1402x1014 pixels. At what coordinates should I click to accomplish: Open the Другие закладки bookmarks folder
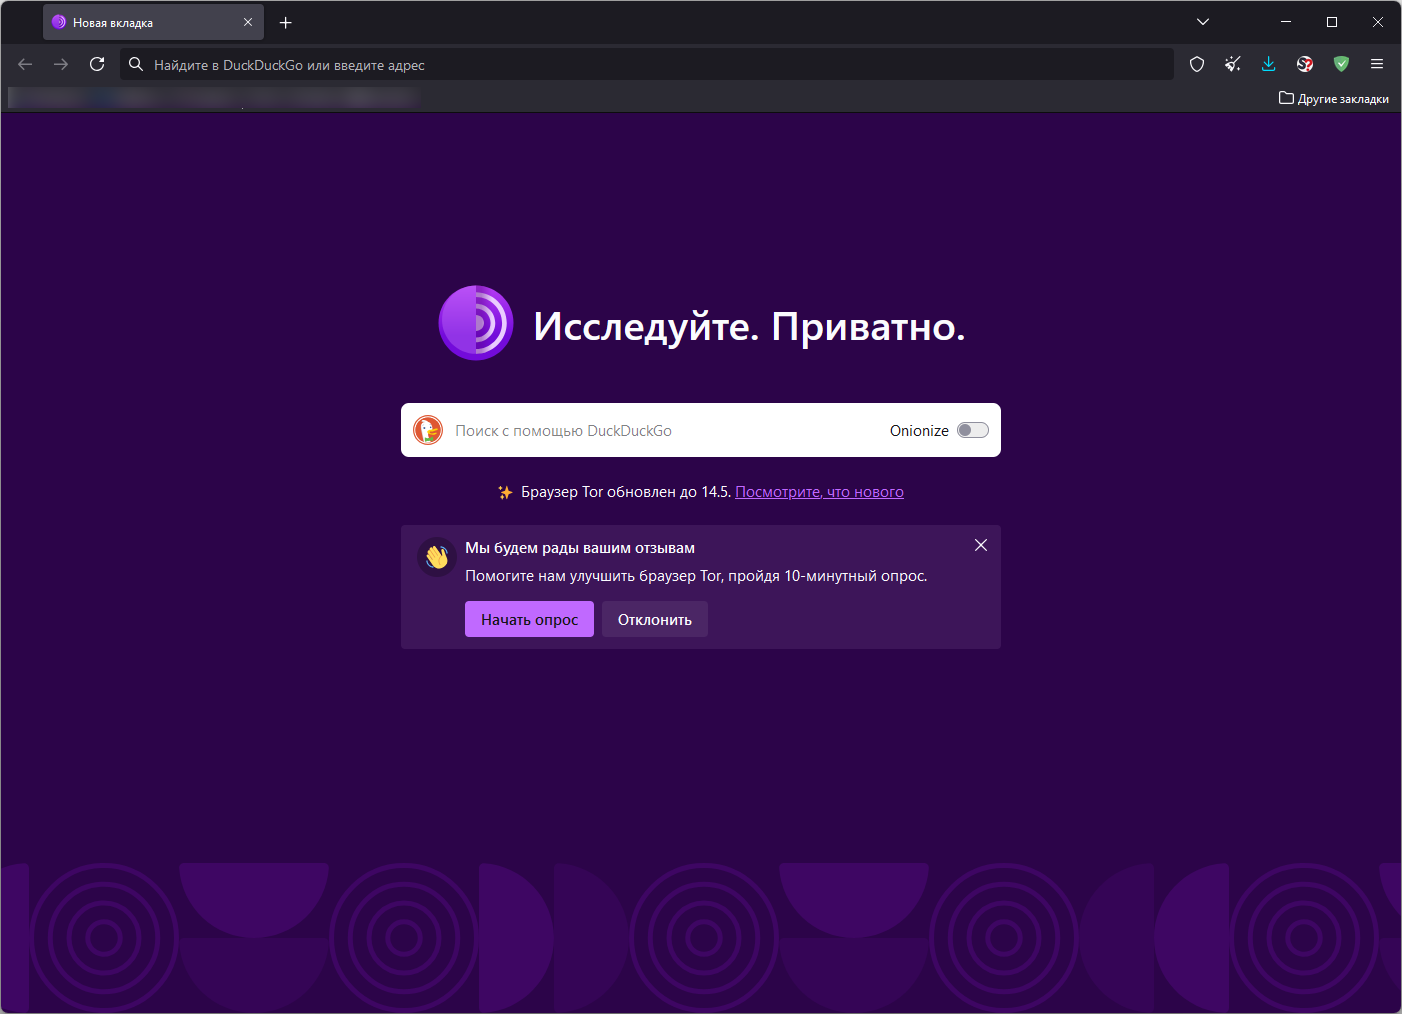[x=1334, y=98]
